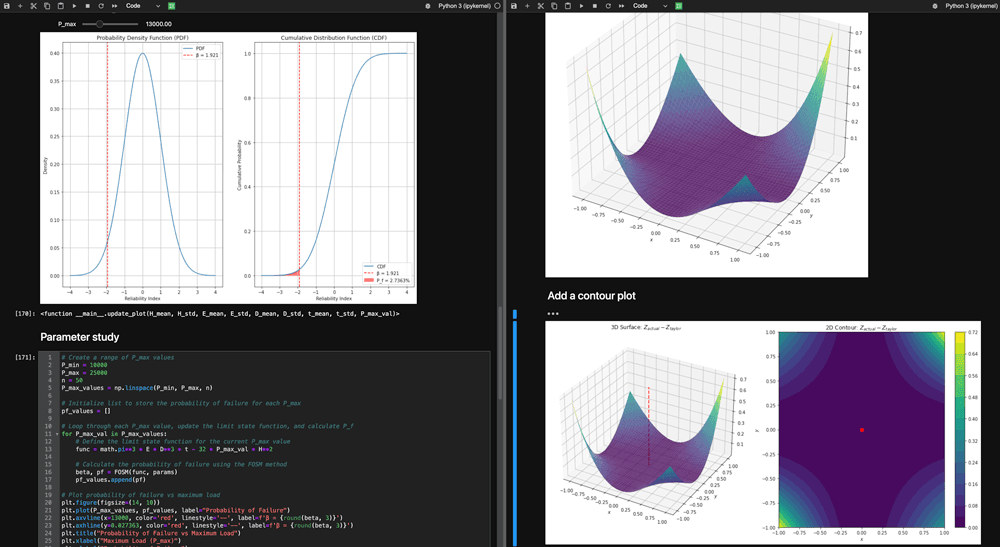Screen dimensions: 1000x547
Task: Switch kernel via Python 3 (ipykernel) on right
Action: [x=970, y=6]
